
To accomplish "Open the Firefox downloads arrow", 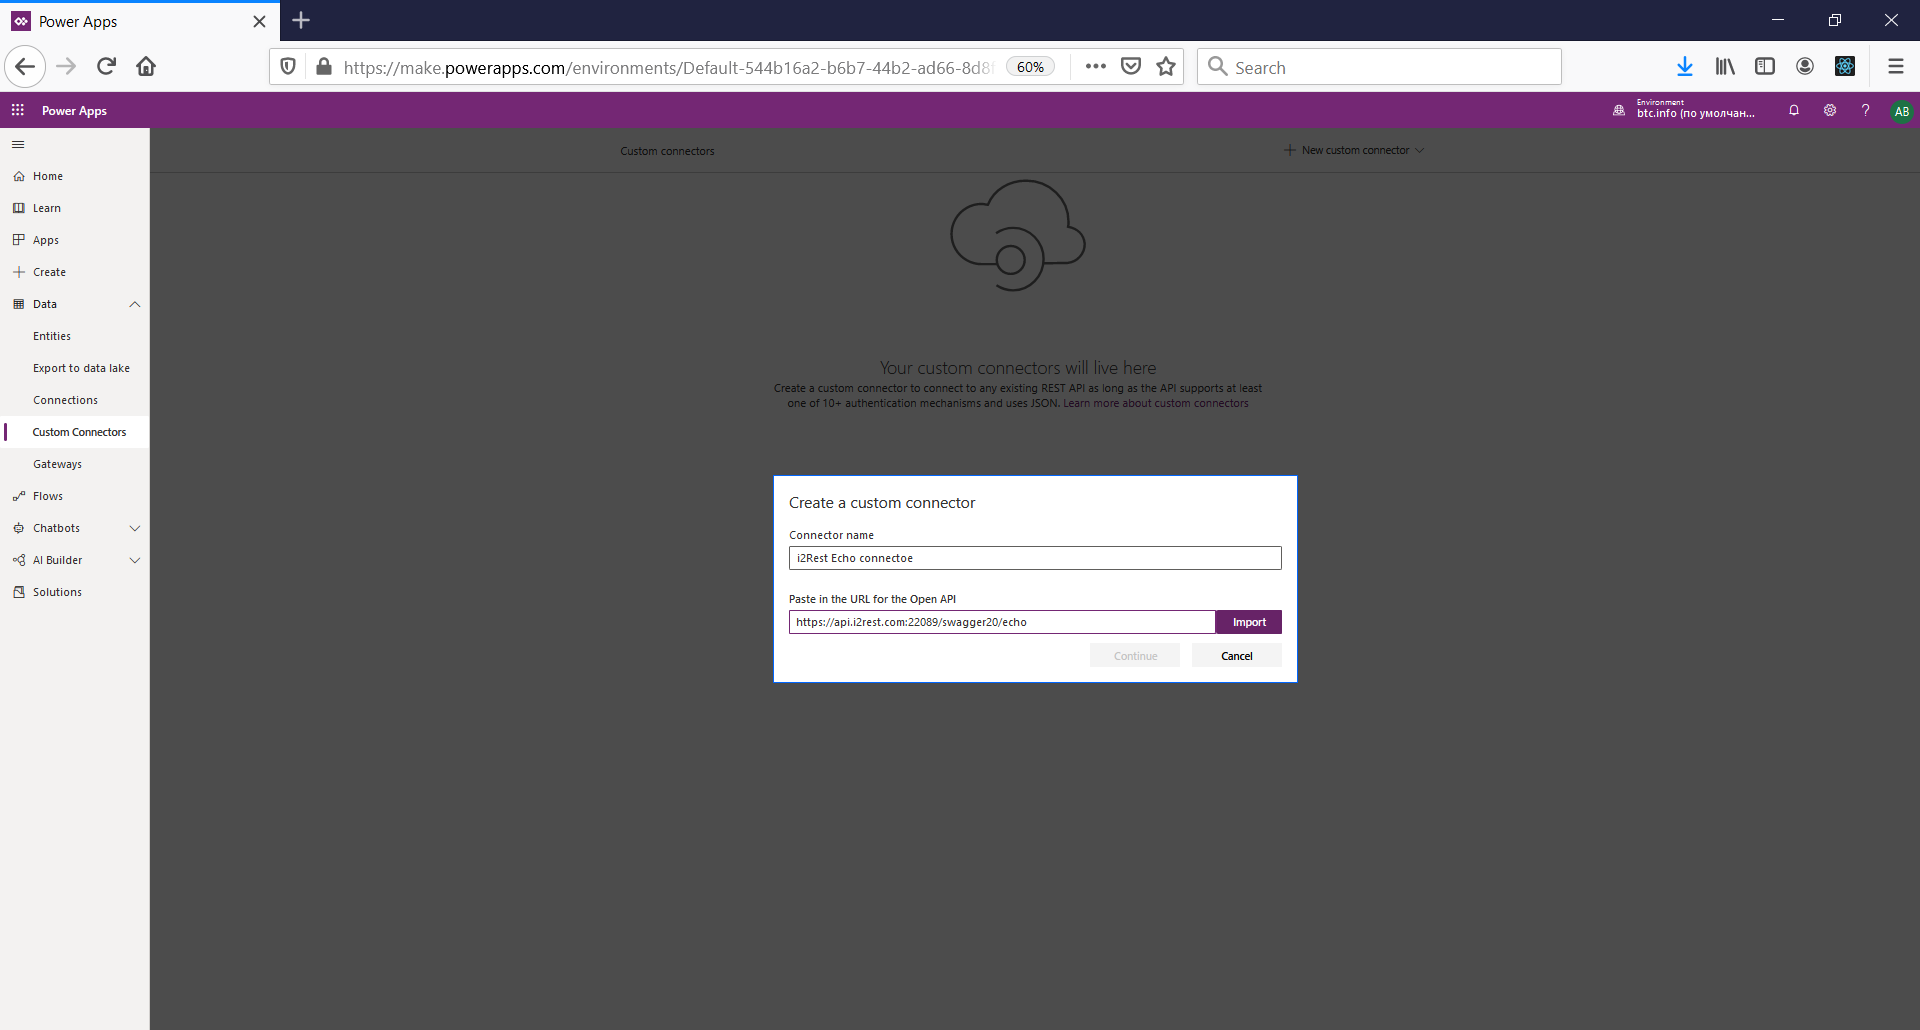I will coord(1685,67).
